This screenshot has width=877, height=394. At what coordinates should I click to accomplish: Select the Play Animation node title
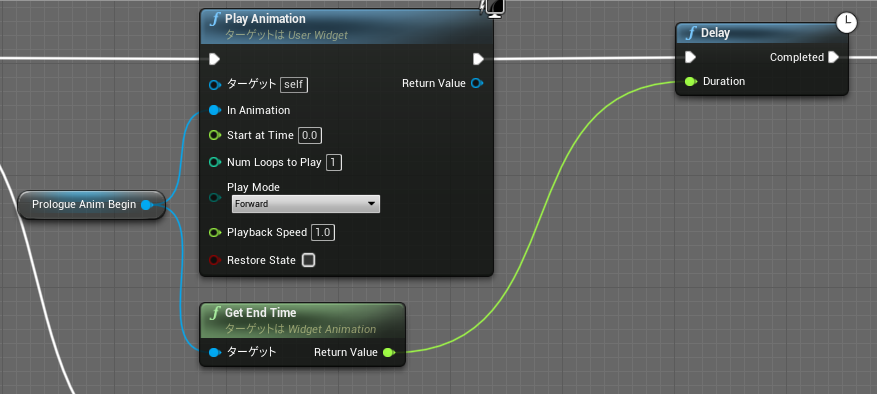coord(265,19)
